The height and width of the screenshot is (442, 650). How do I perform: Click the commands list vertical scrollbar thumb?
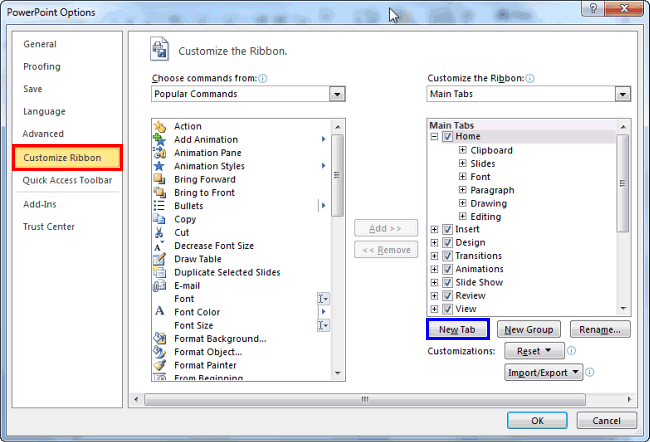337,175
